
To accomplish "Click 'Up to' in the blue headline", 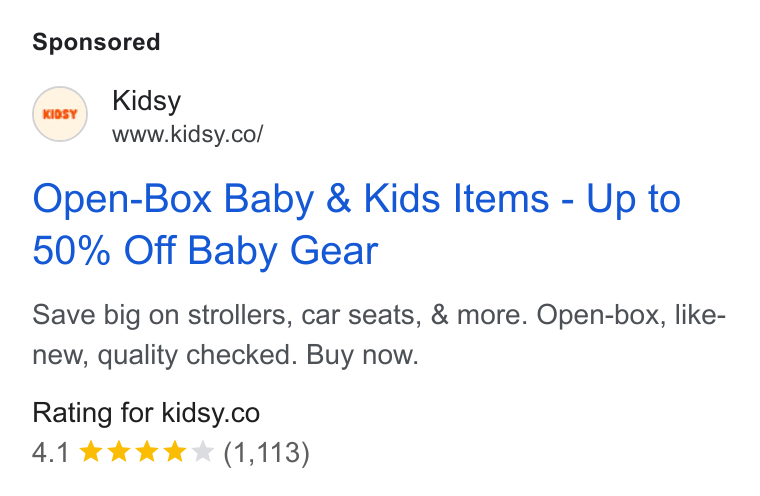I will coord(633,199).
